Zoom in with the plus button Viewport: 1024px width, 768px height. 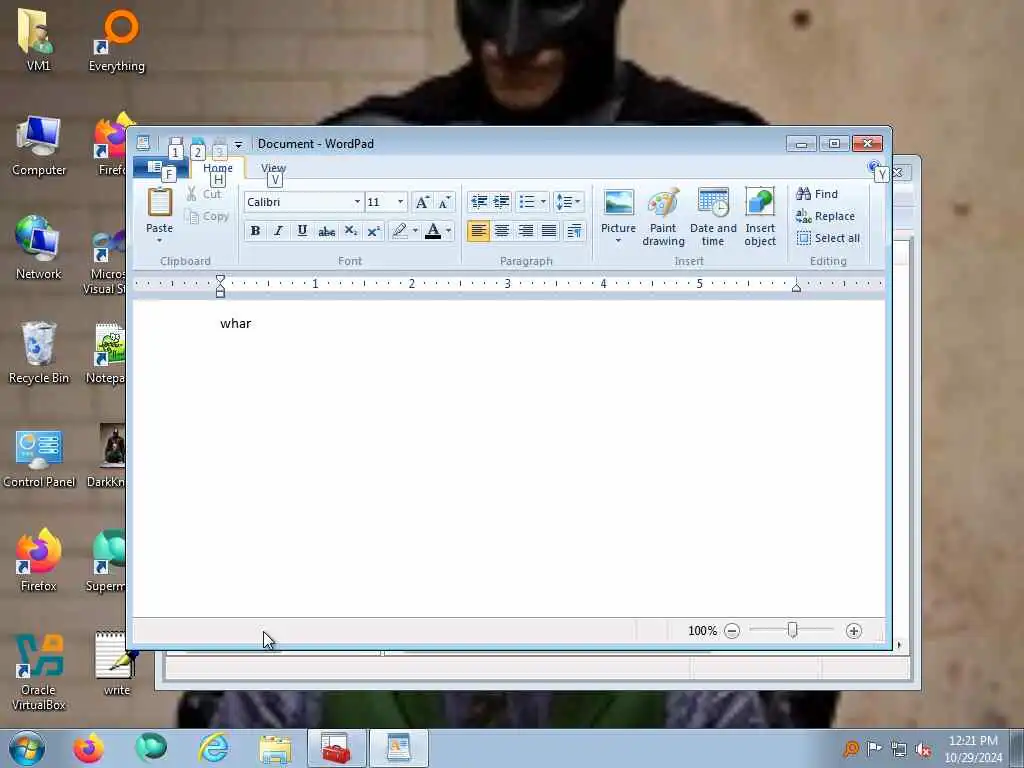[854, 631]
